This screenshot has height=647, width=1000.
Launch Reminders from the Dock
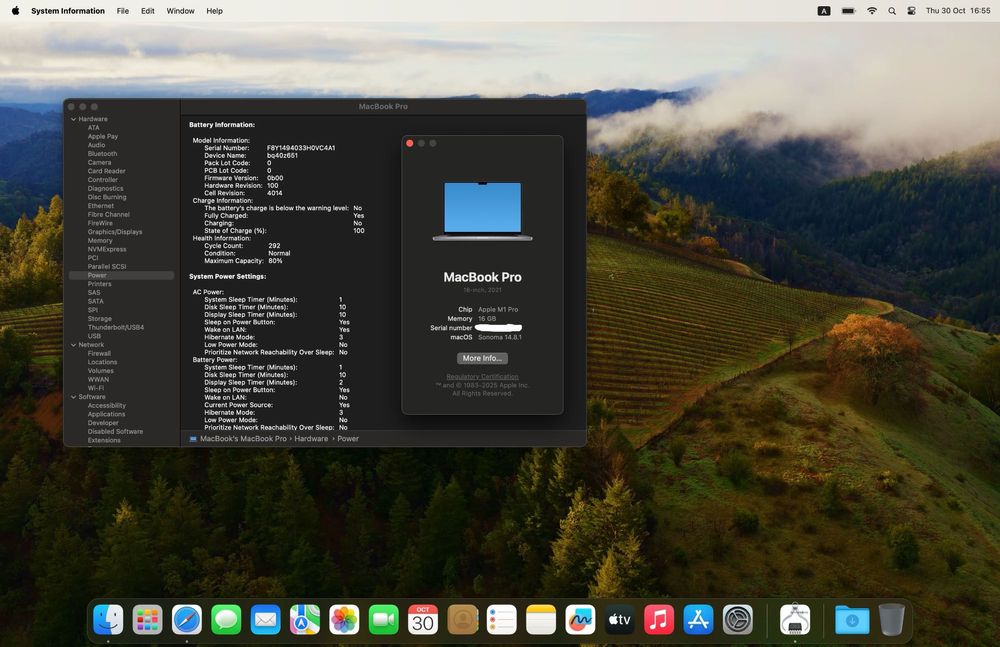502,620
